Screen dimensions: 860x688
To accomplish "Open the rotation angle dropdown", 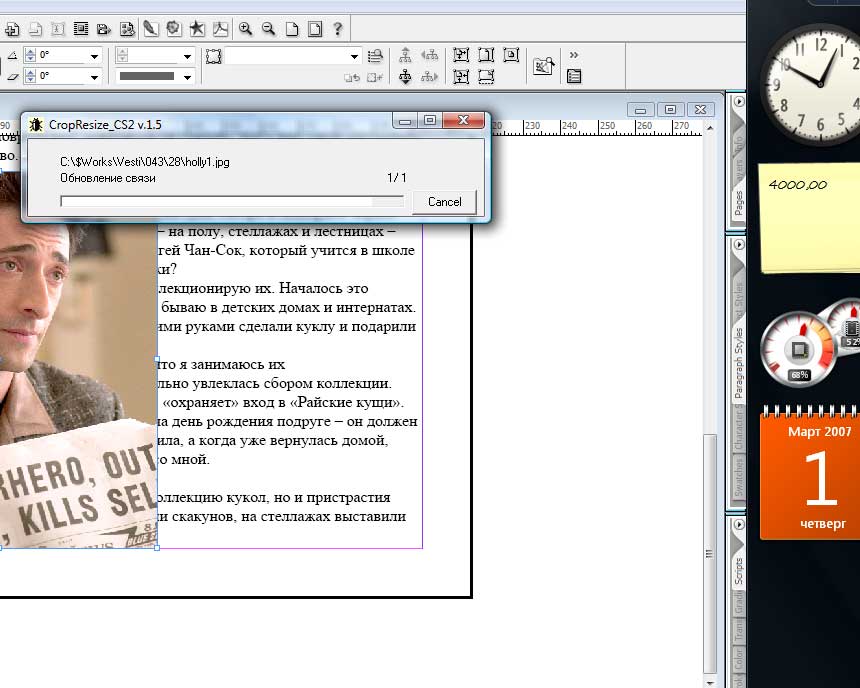I will coord(94,56).
